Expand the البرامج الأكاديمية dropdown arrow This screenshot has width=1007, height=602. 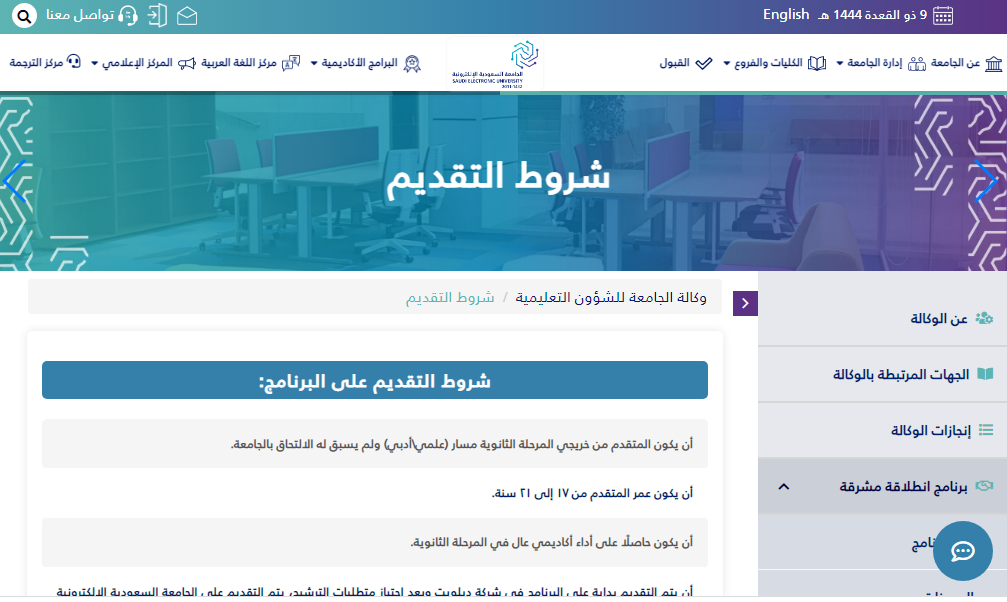(314, 64)
